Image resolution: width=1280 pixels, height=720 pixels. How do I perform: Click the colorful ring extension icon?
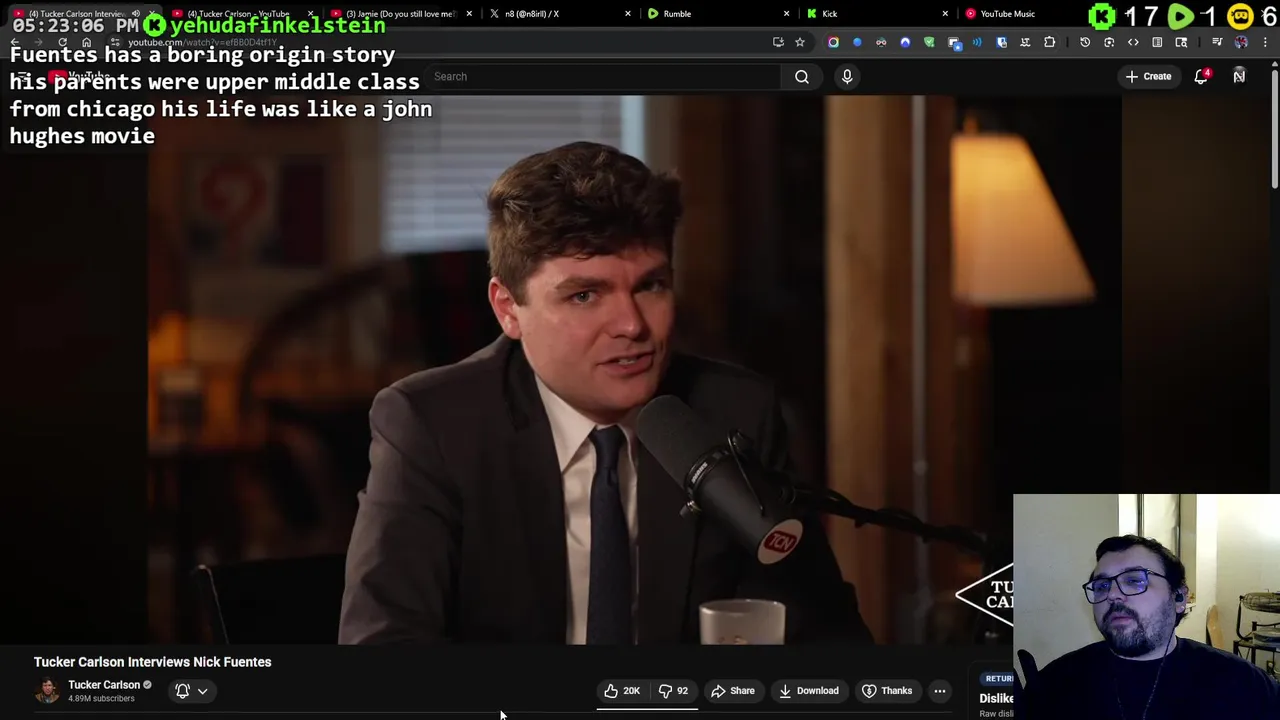coord(833,42)
